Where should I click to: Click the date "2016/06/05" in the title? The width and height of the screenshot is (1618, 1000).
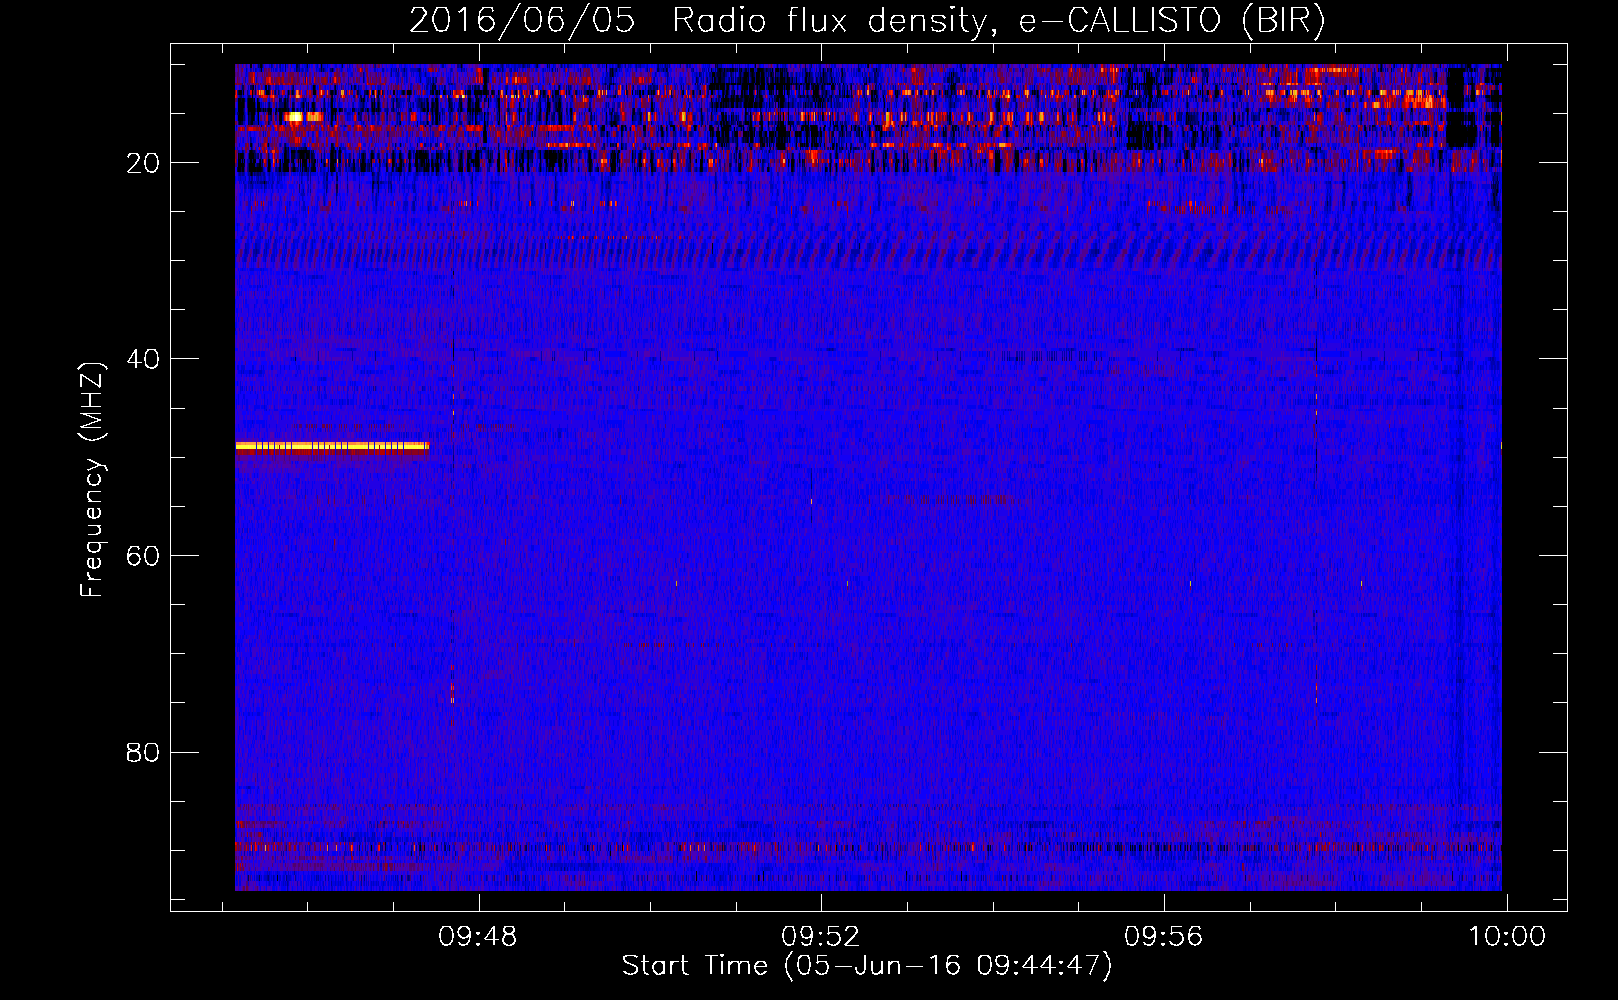click(522, 20)
